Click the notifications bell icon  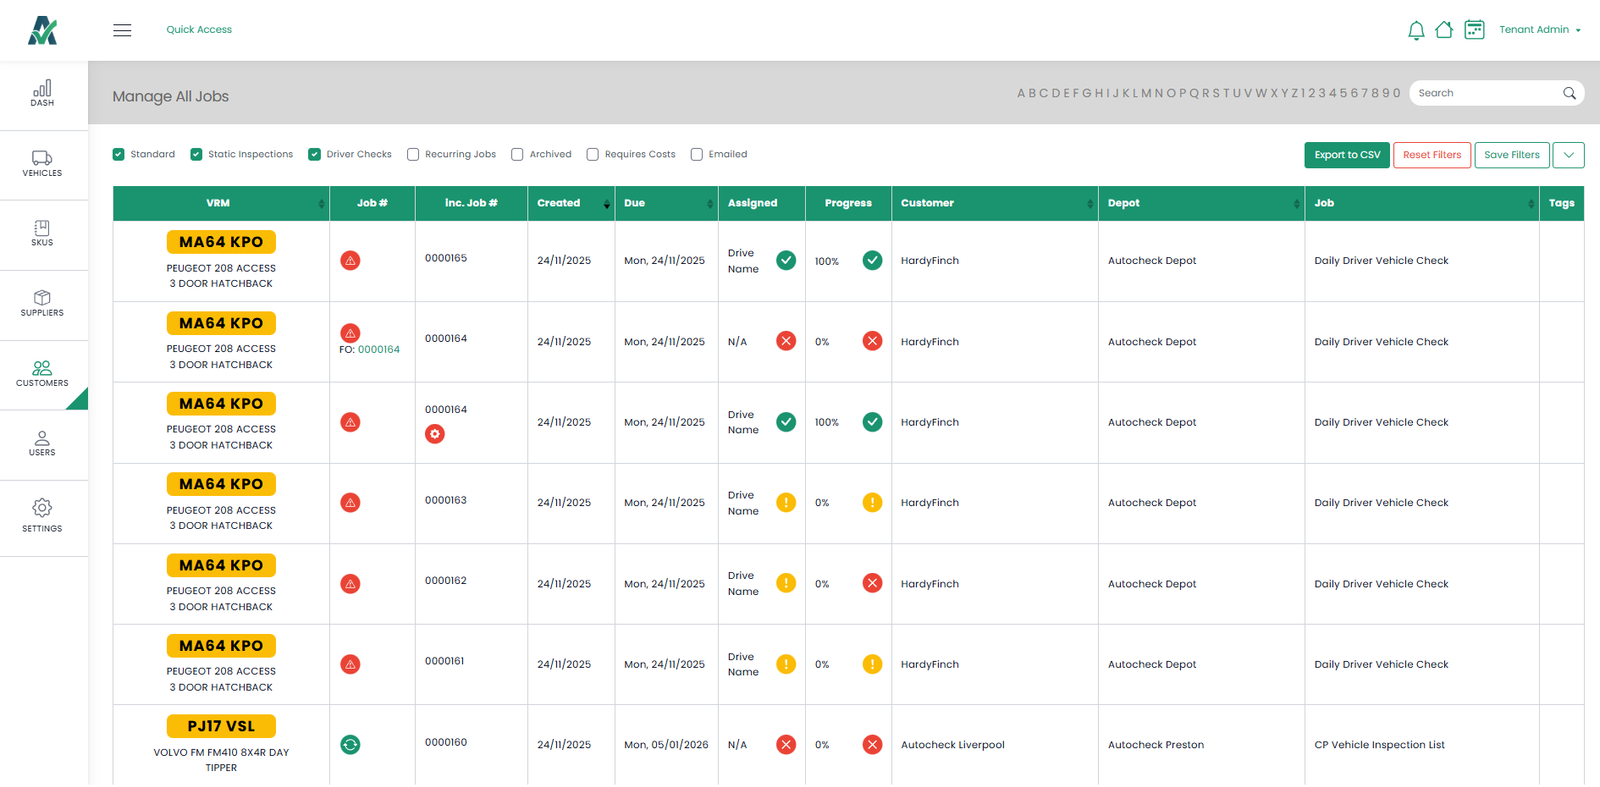(x=1416, y=30)
